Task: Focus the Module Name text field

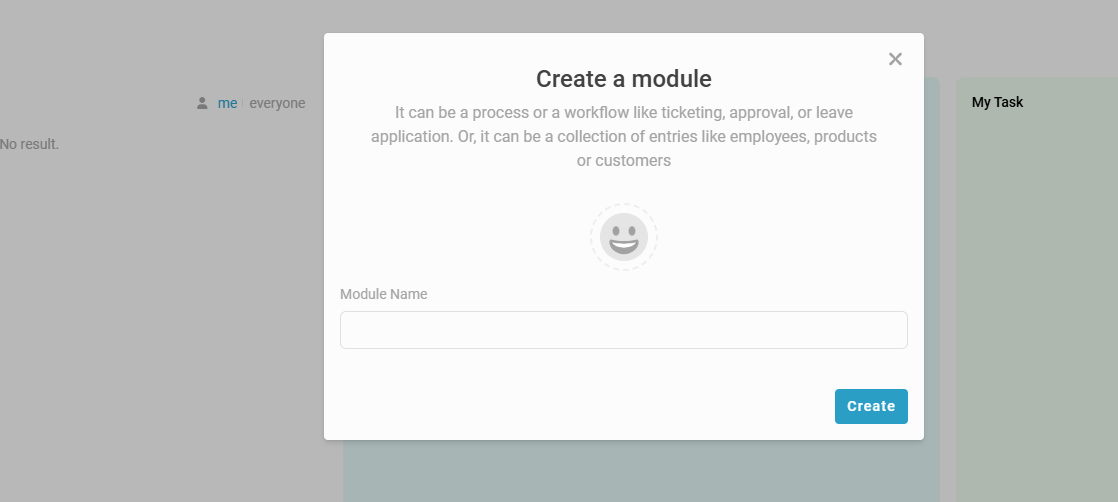Action: tap(623, 330)
